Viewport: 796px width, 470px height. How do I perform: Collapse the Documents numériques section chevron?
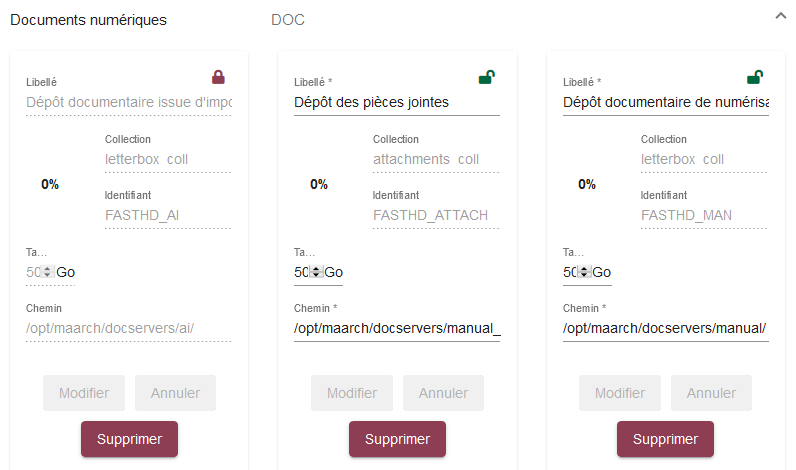pos(781,16)
